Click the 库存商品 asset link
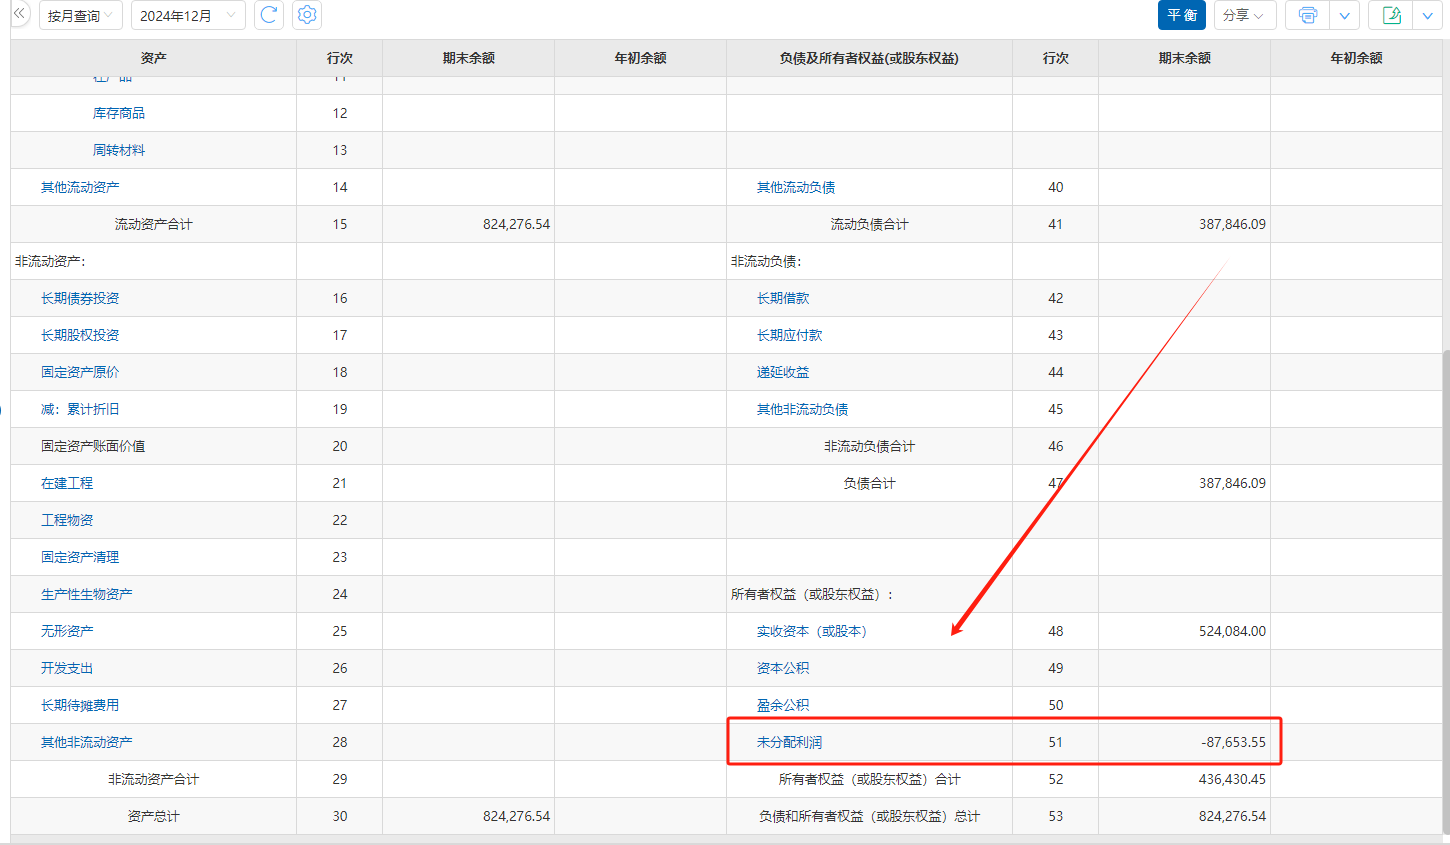Viewport: 1450px width, 845px height. [119, 113]
